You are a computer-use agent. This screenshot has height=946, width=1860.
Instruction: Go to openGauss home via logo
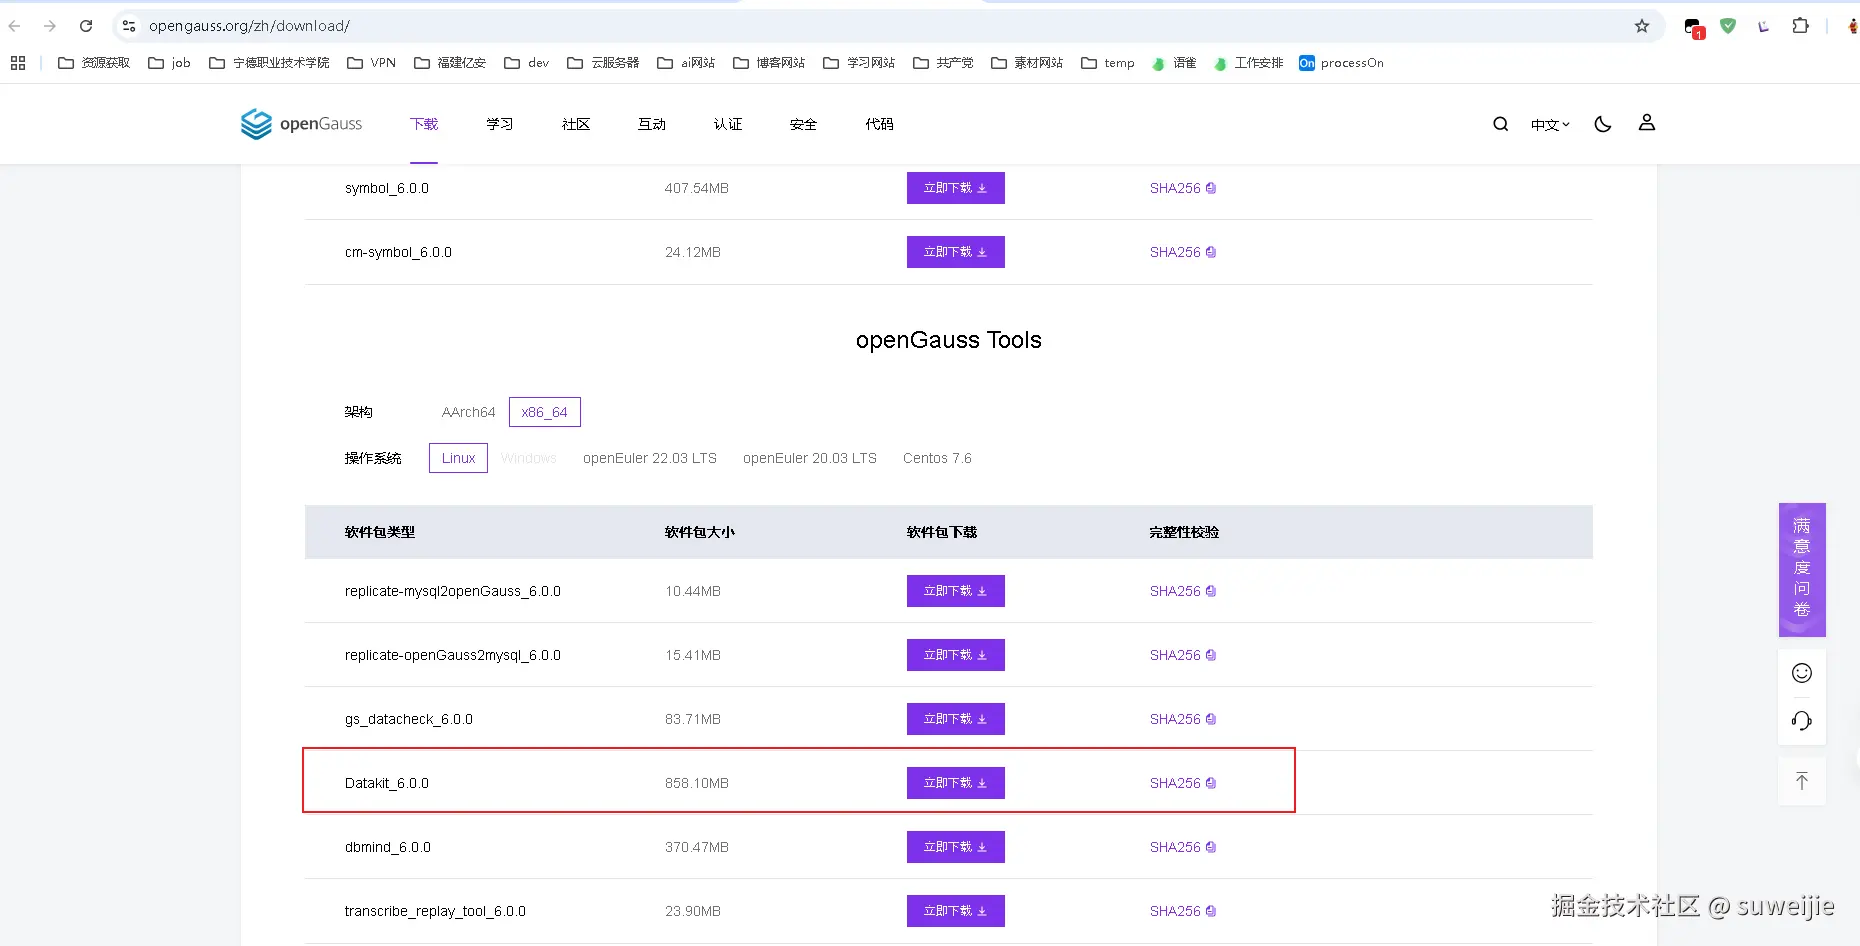click(301, 124)
